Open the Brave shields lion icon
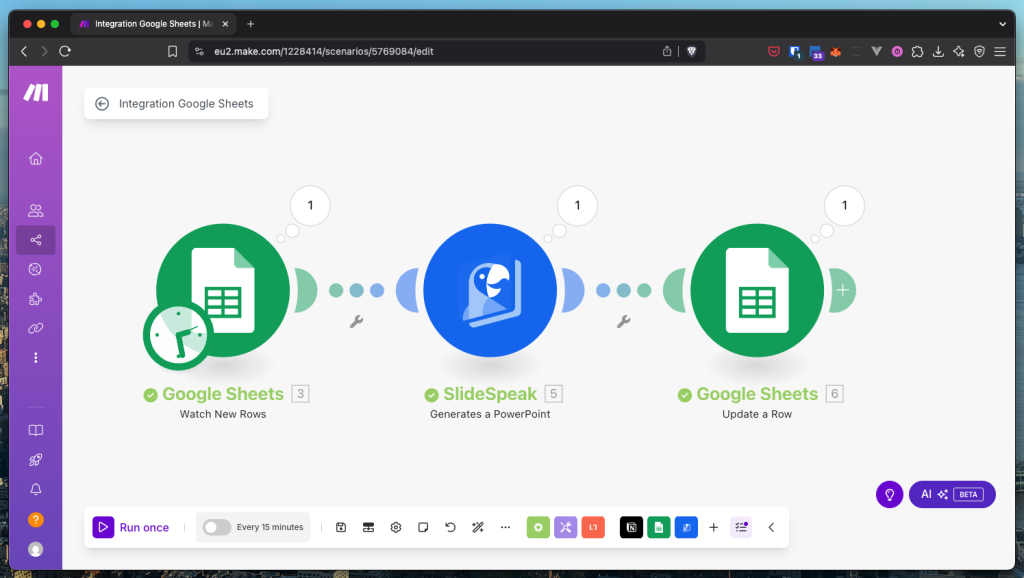 (692, 51)
